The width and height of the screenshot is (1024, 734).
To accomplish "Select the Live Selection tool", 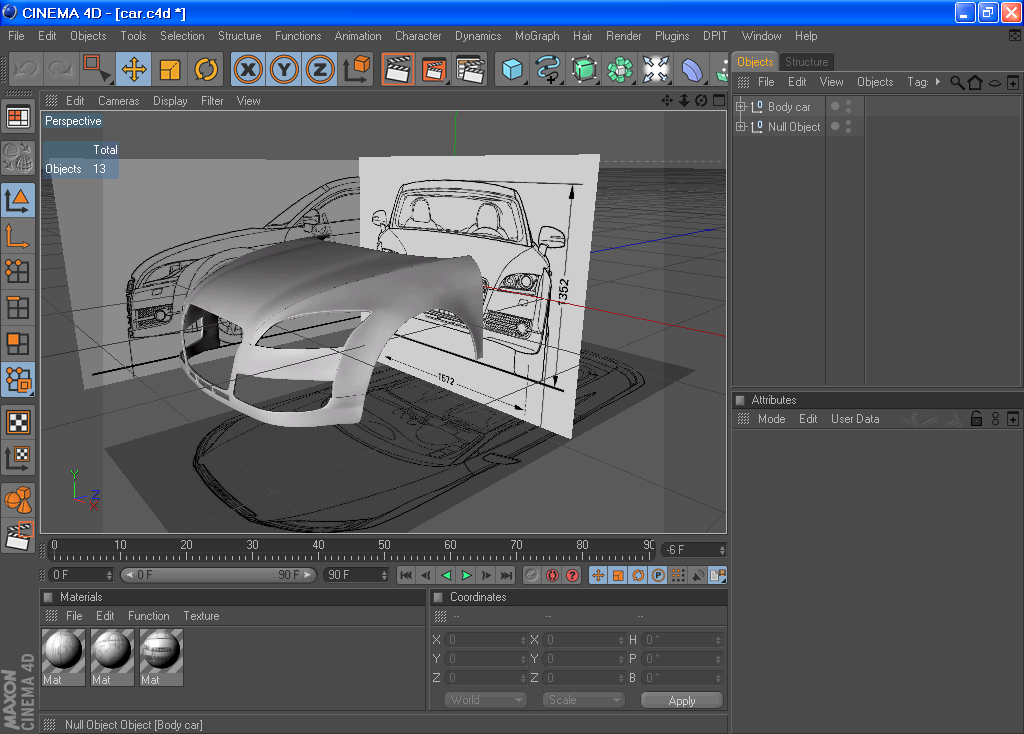I will 97,69.
